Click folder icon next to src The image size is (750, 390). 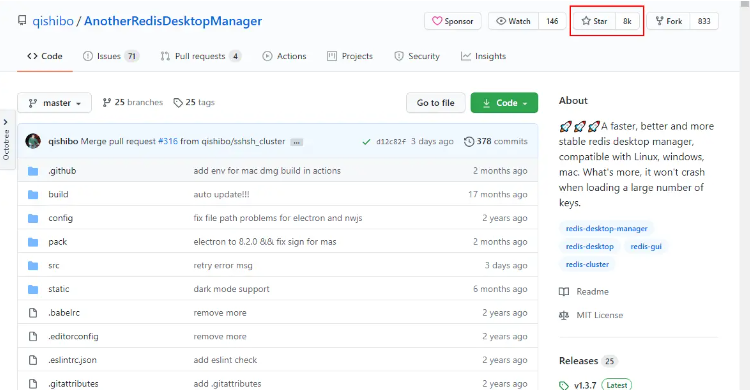(x=33, y=266)
